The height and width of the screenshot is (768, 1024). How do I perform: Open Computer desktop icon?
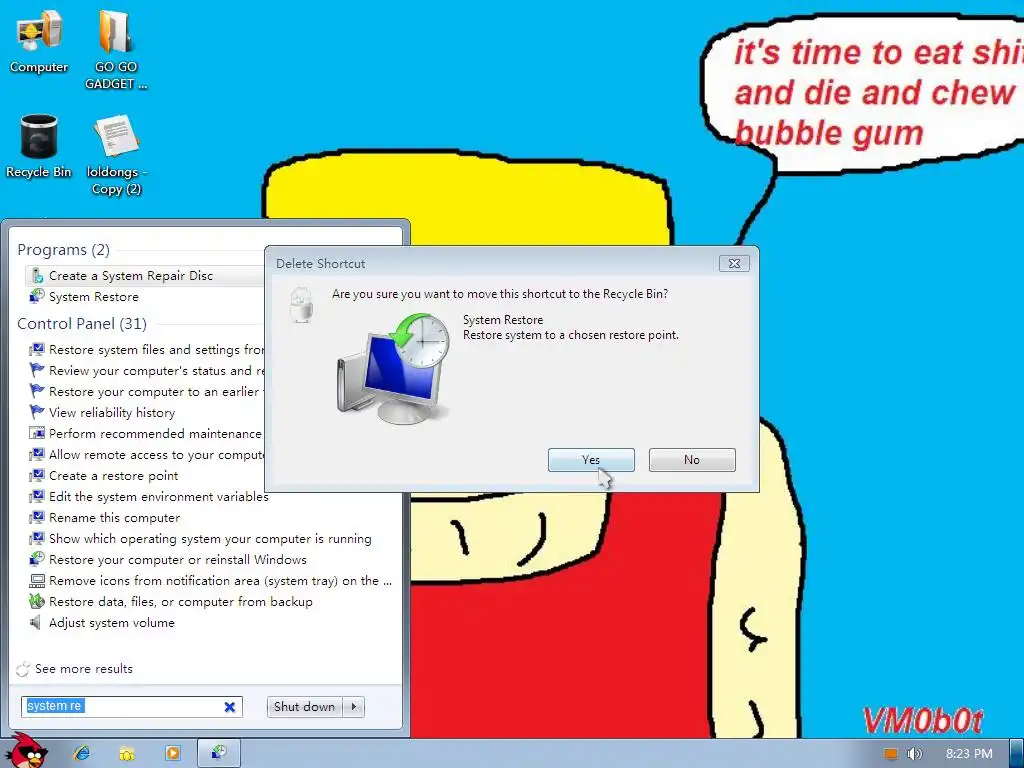39,42
